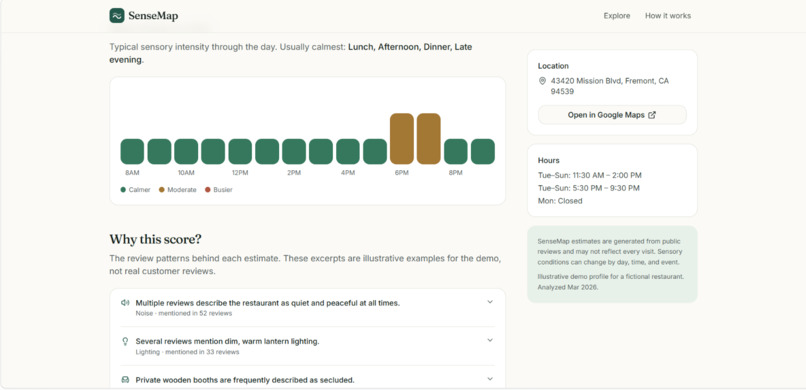Click the Location card heading

click(x=553, y=66)
